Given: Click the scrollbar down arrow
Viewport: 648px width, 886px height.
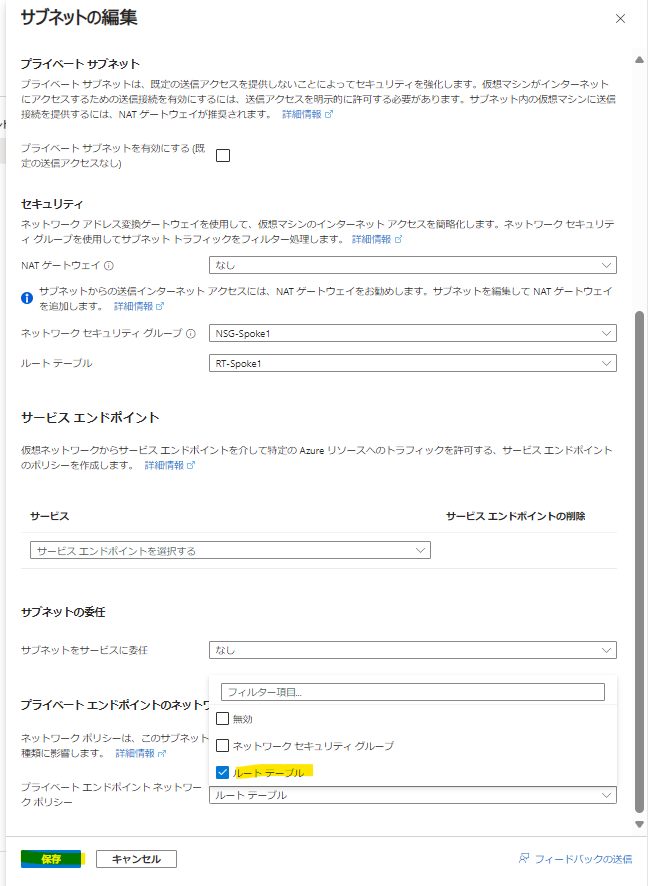Looking at the screenshot, I should (639, 824).
